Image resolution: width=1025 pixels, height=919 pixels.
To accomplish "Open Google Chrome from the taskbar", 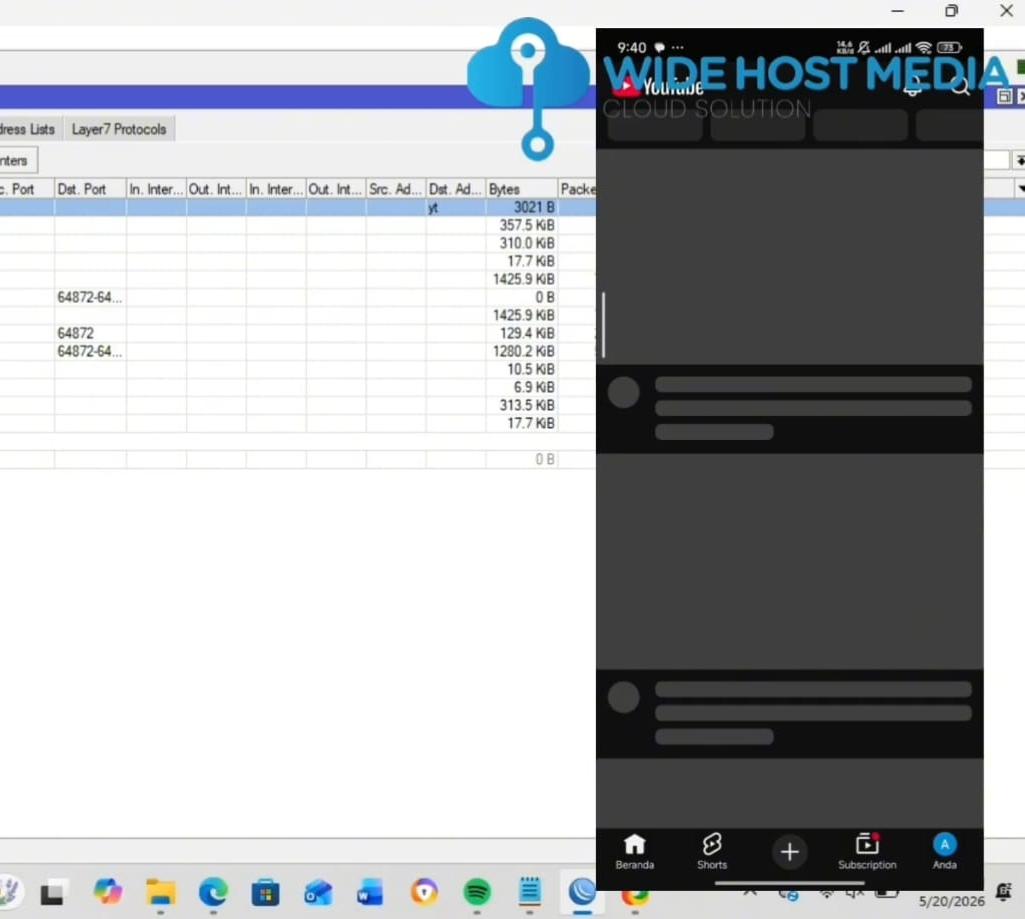I will click(x=635, y=895).
